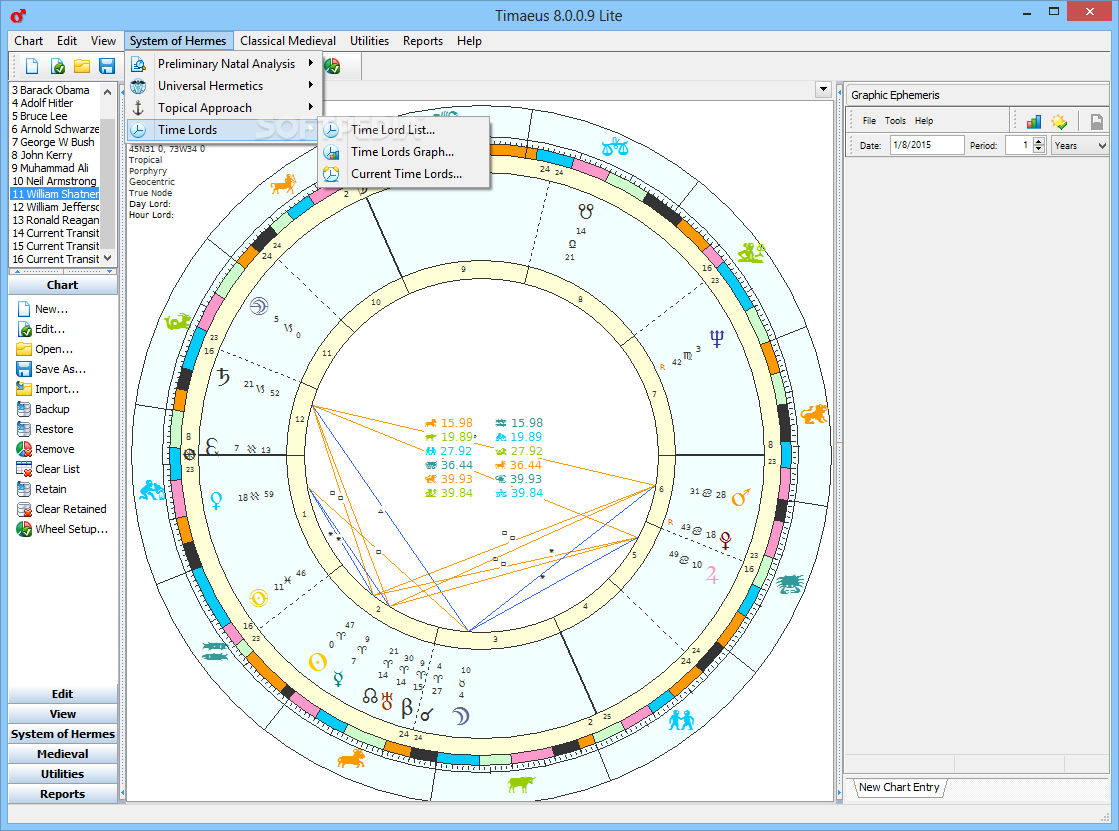Click the New chart toolbar icon
The image size is (1119, 831).
[x=32, y=66]
